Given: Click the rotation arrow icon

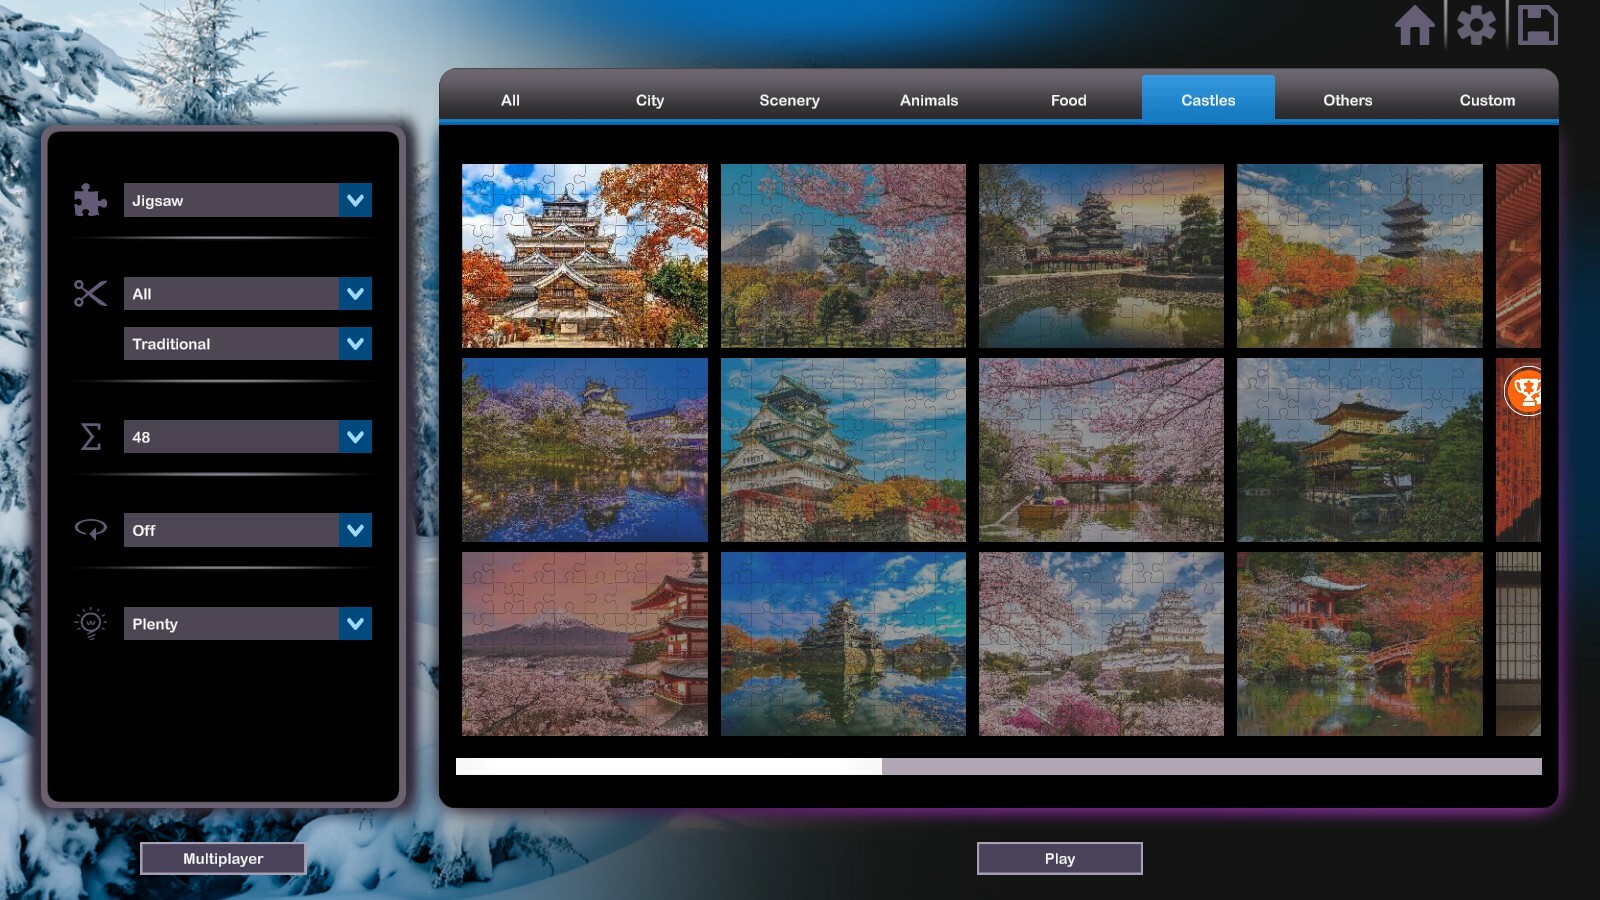Looking at the screenshot, I should click(x=89, y=530).
